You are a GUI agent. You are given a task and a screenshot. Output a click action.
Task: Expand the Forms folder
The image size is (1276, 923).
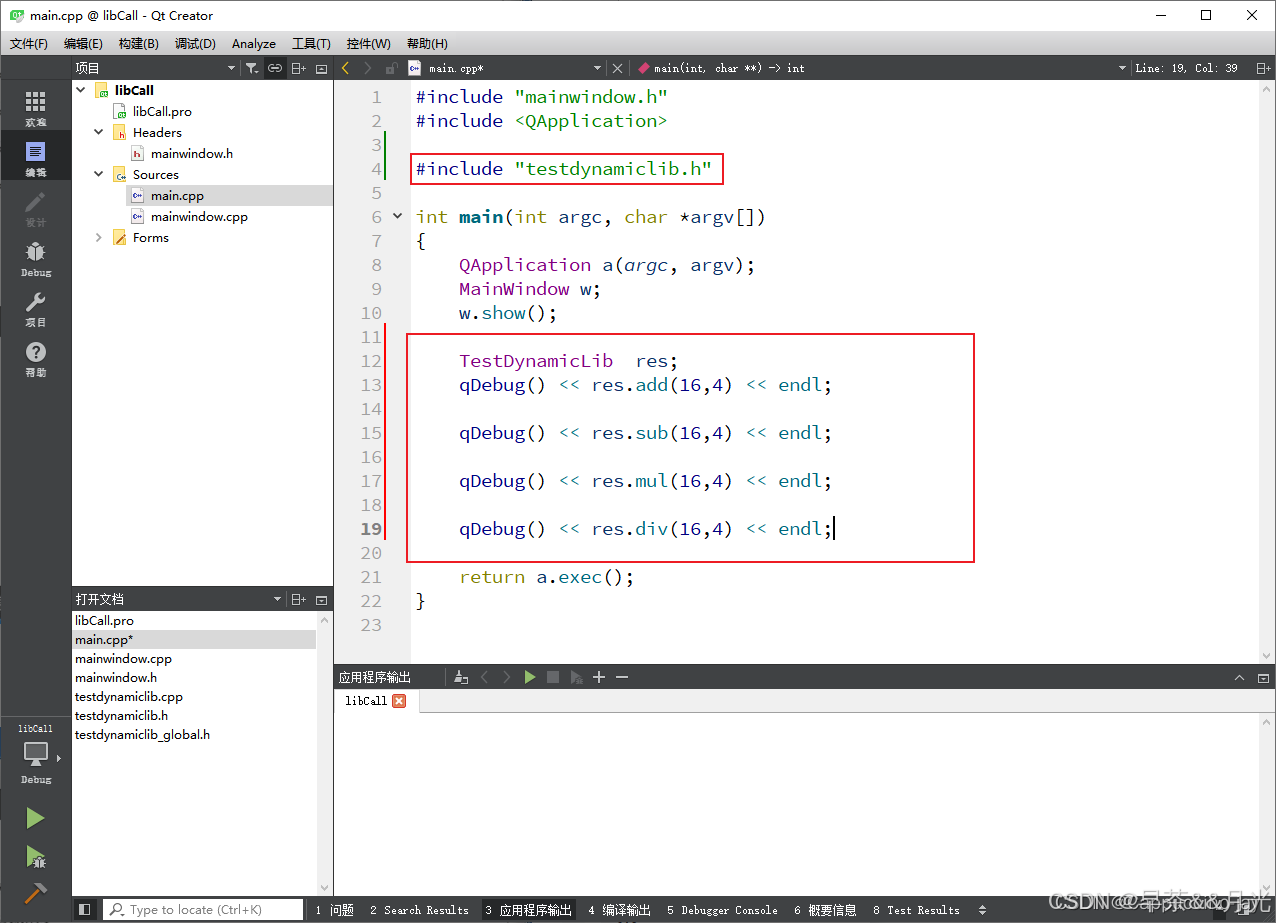(98, 237)
